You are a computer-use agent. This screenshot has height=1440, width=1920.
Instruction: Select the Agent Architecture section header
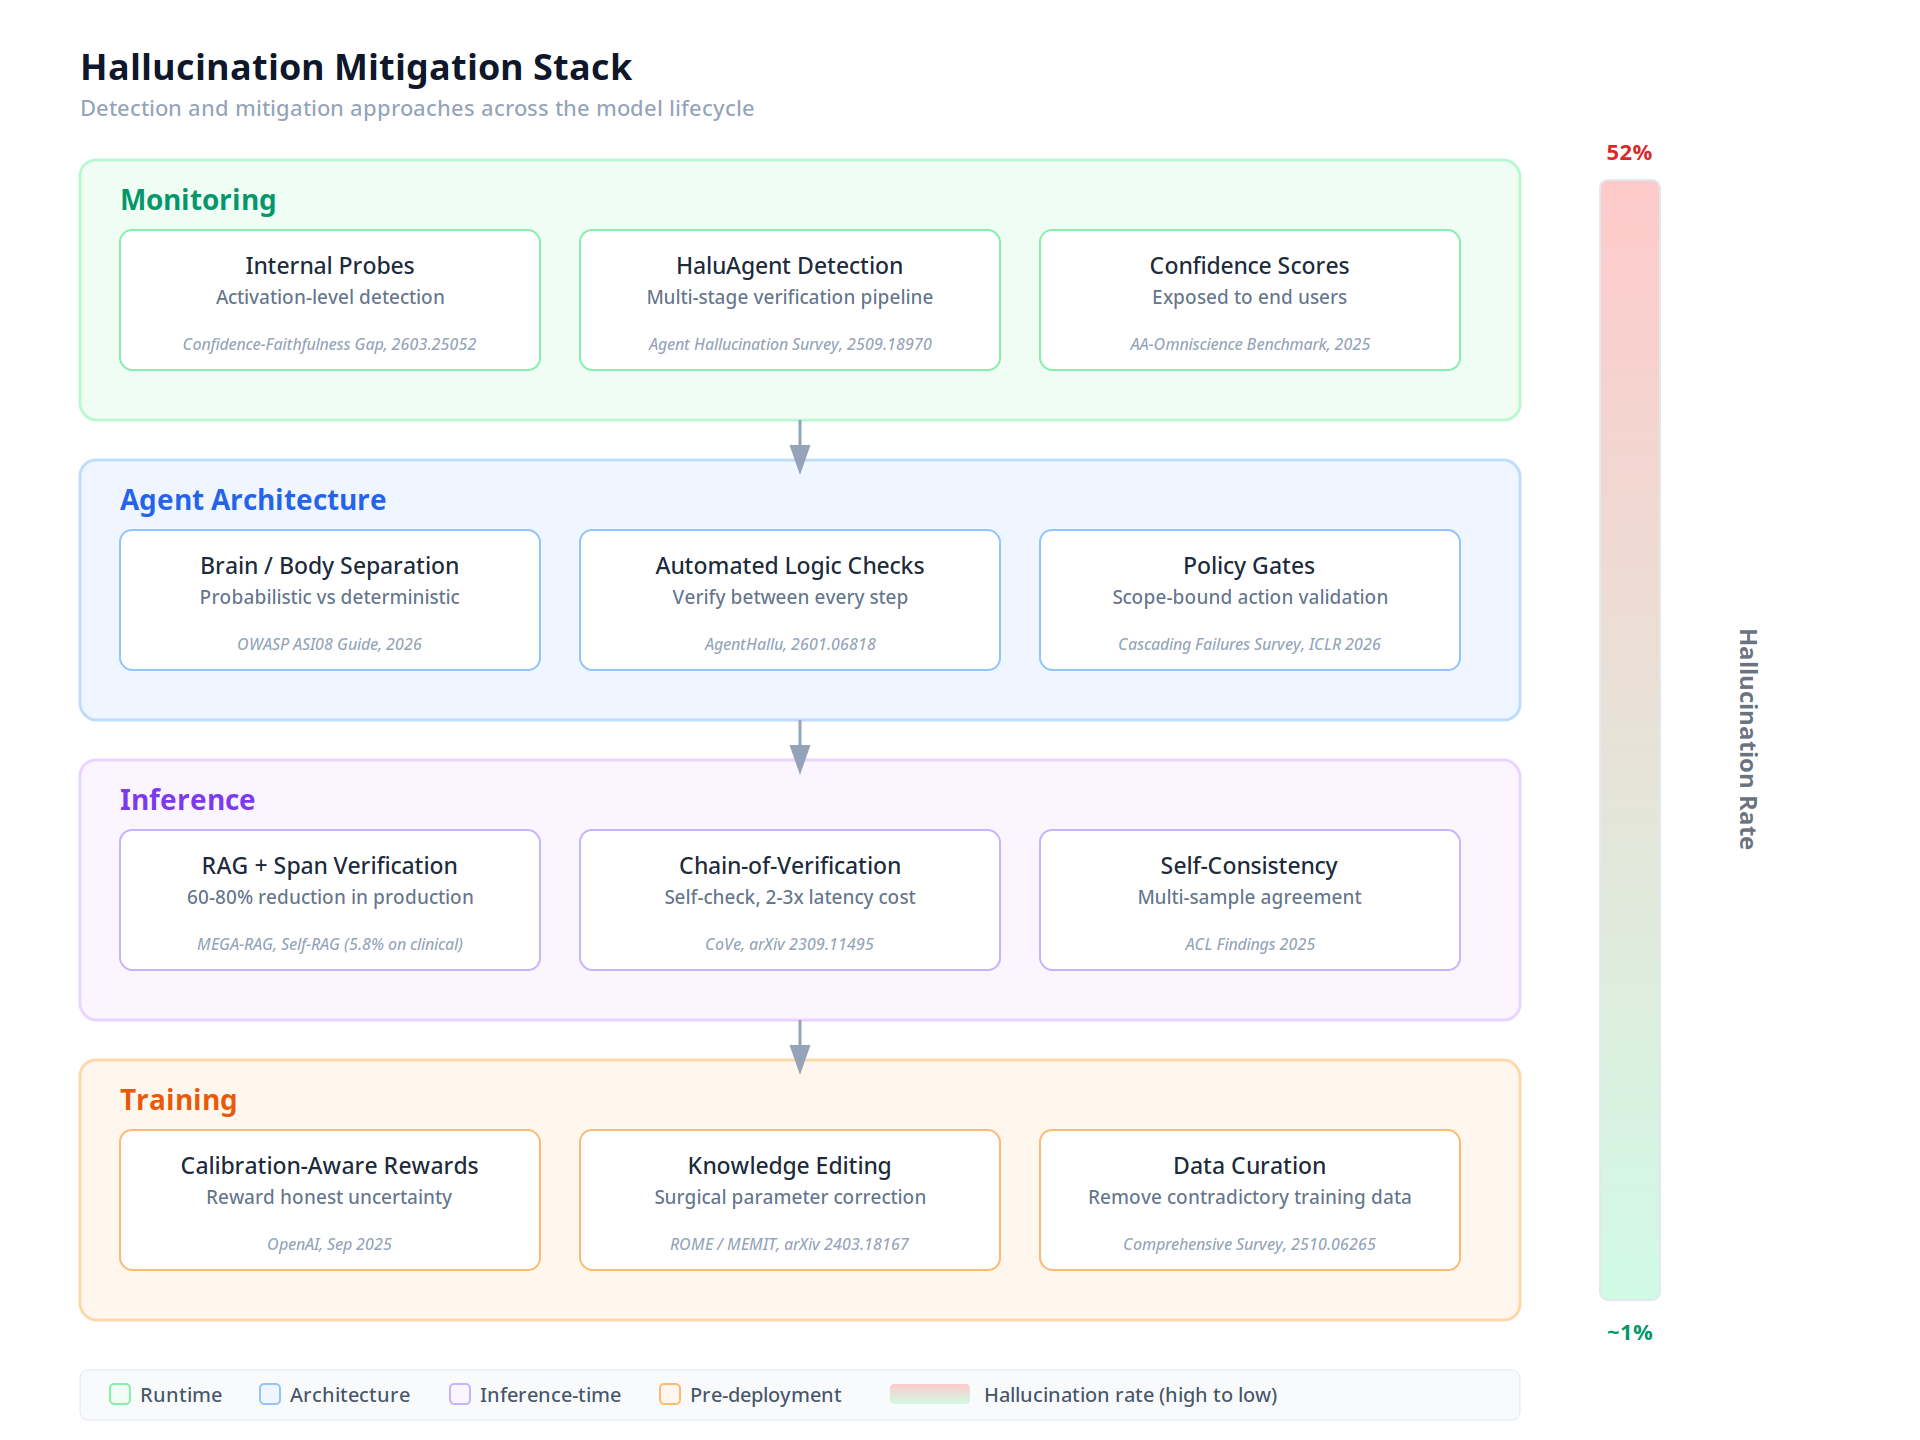click(x=252, y=499)
